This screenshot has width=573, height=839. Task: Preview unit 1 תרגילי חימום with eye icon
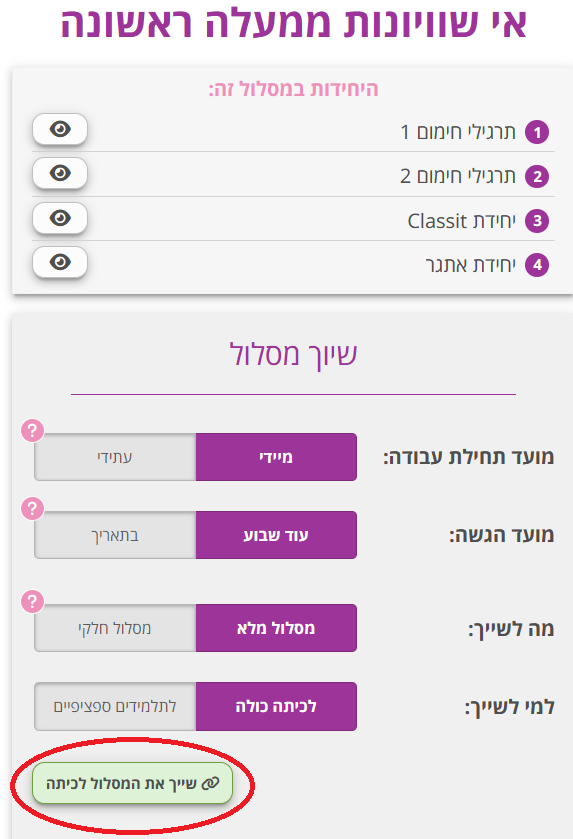pyautogui.click(x=60, y=129)
